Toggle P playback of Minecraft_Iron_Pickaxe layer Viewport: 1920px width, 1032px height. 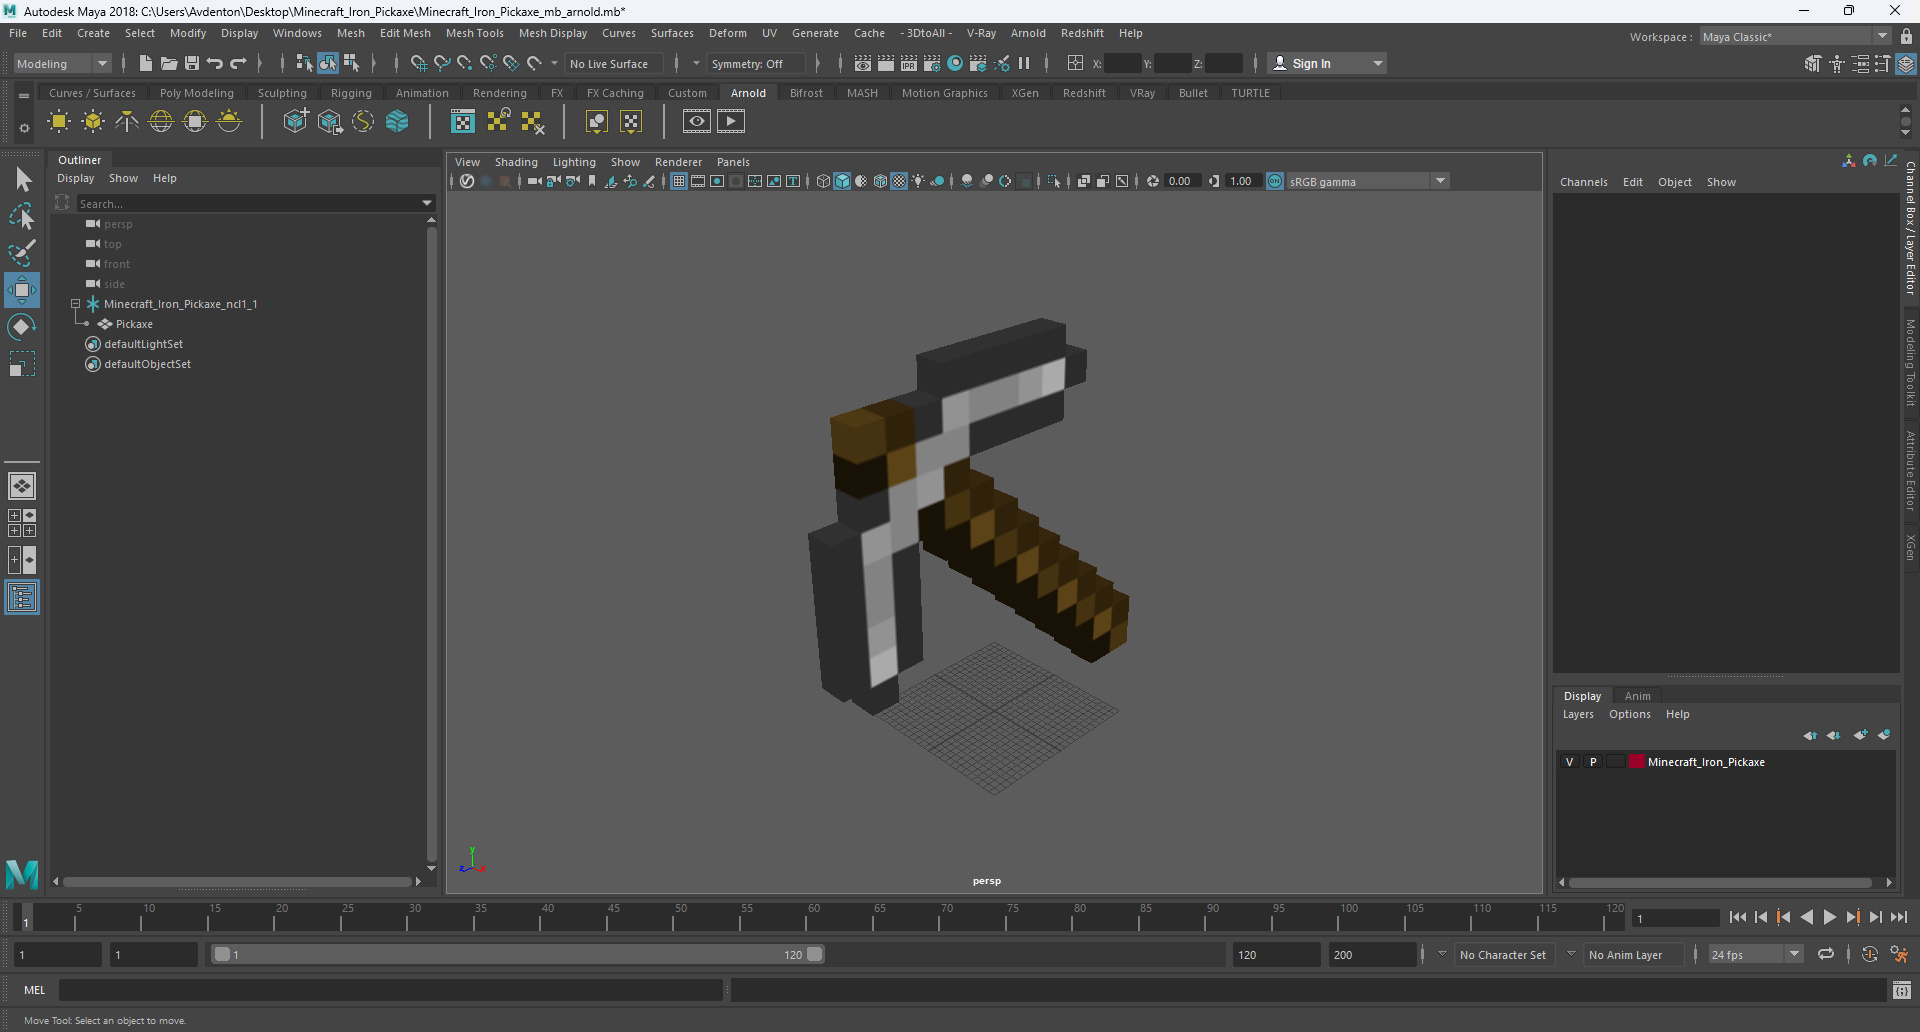tap(1593, 762)
